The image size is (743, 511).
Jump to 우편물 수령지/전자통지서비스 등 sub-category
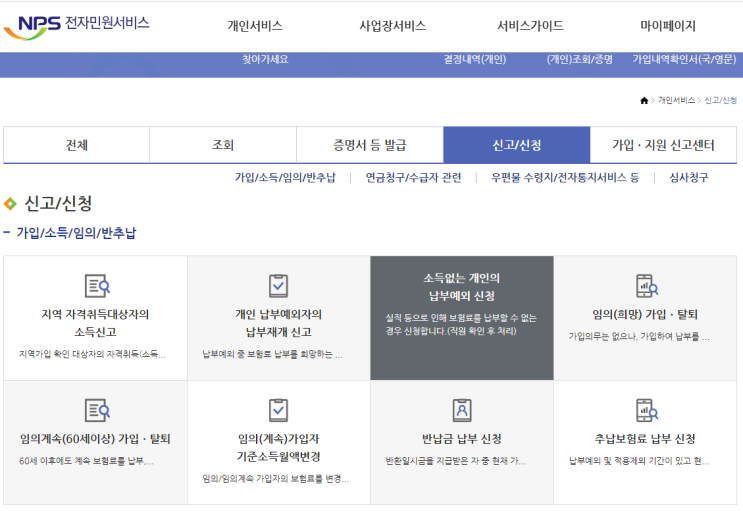tap(565, 178)
